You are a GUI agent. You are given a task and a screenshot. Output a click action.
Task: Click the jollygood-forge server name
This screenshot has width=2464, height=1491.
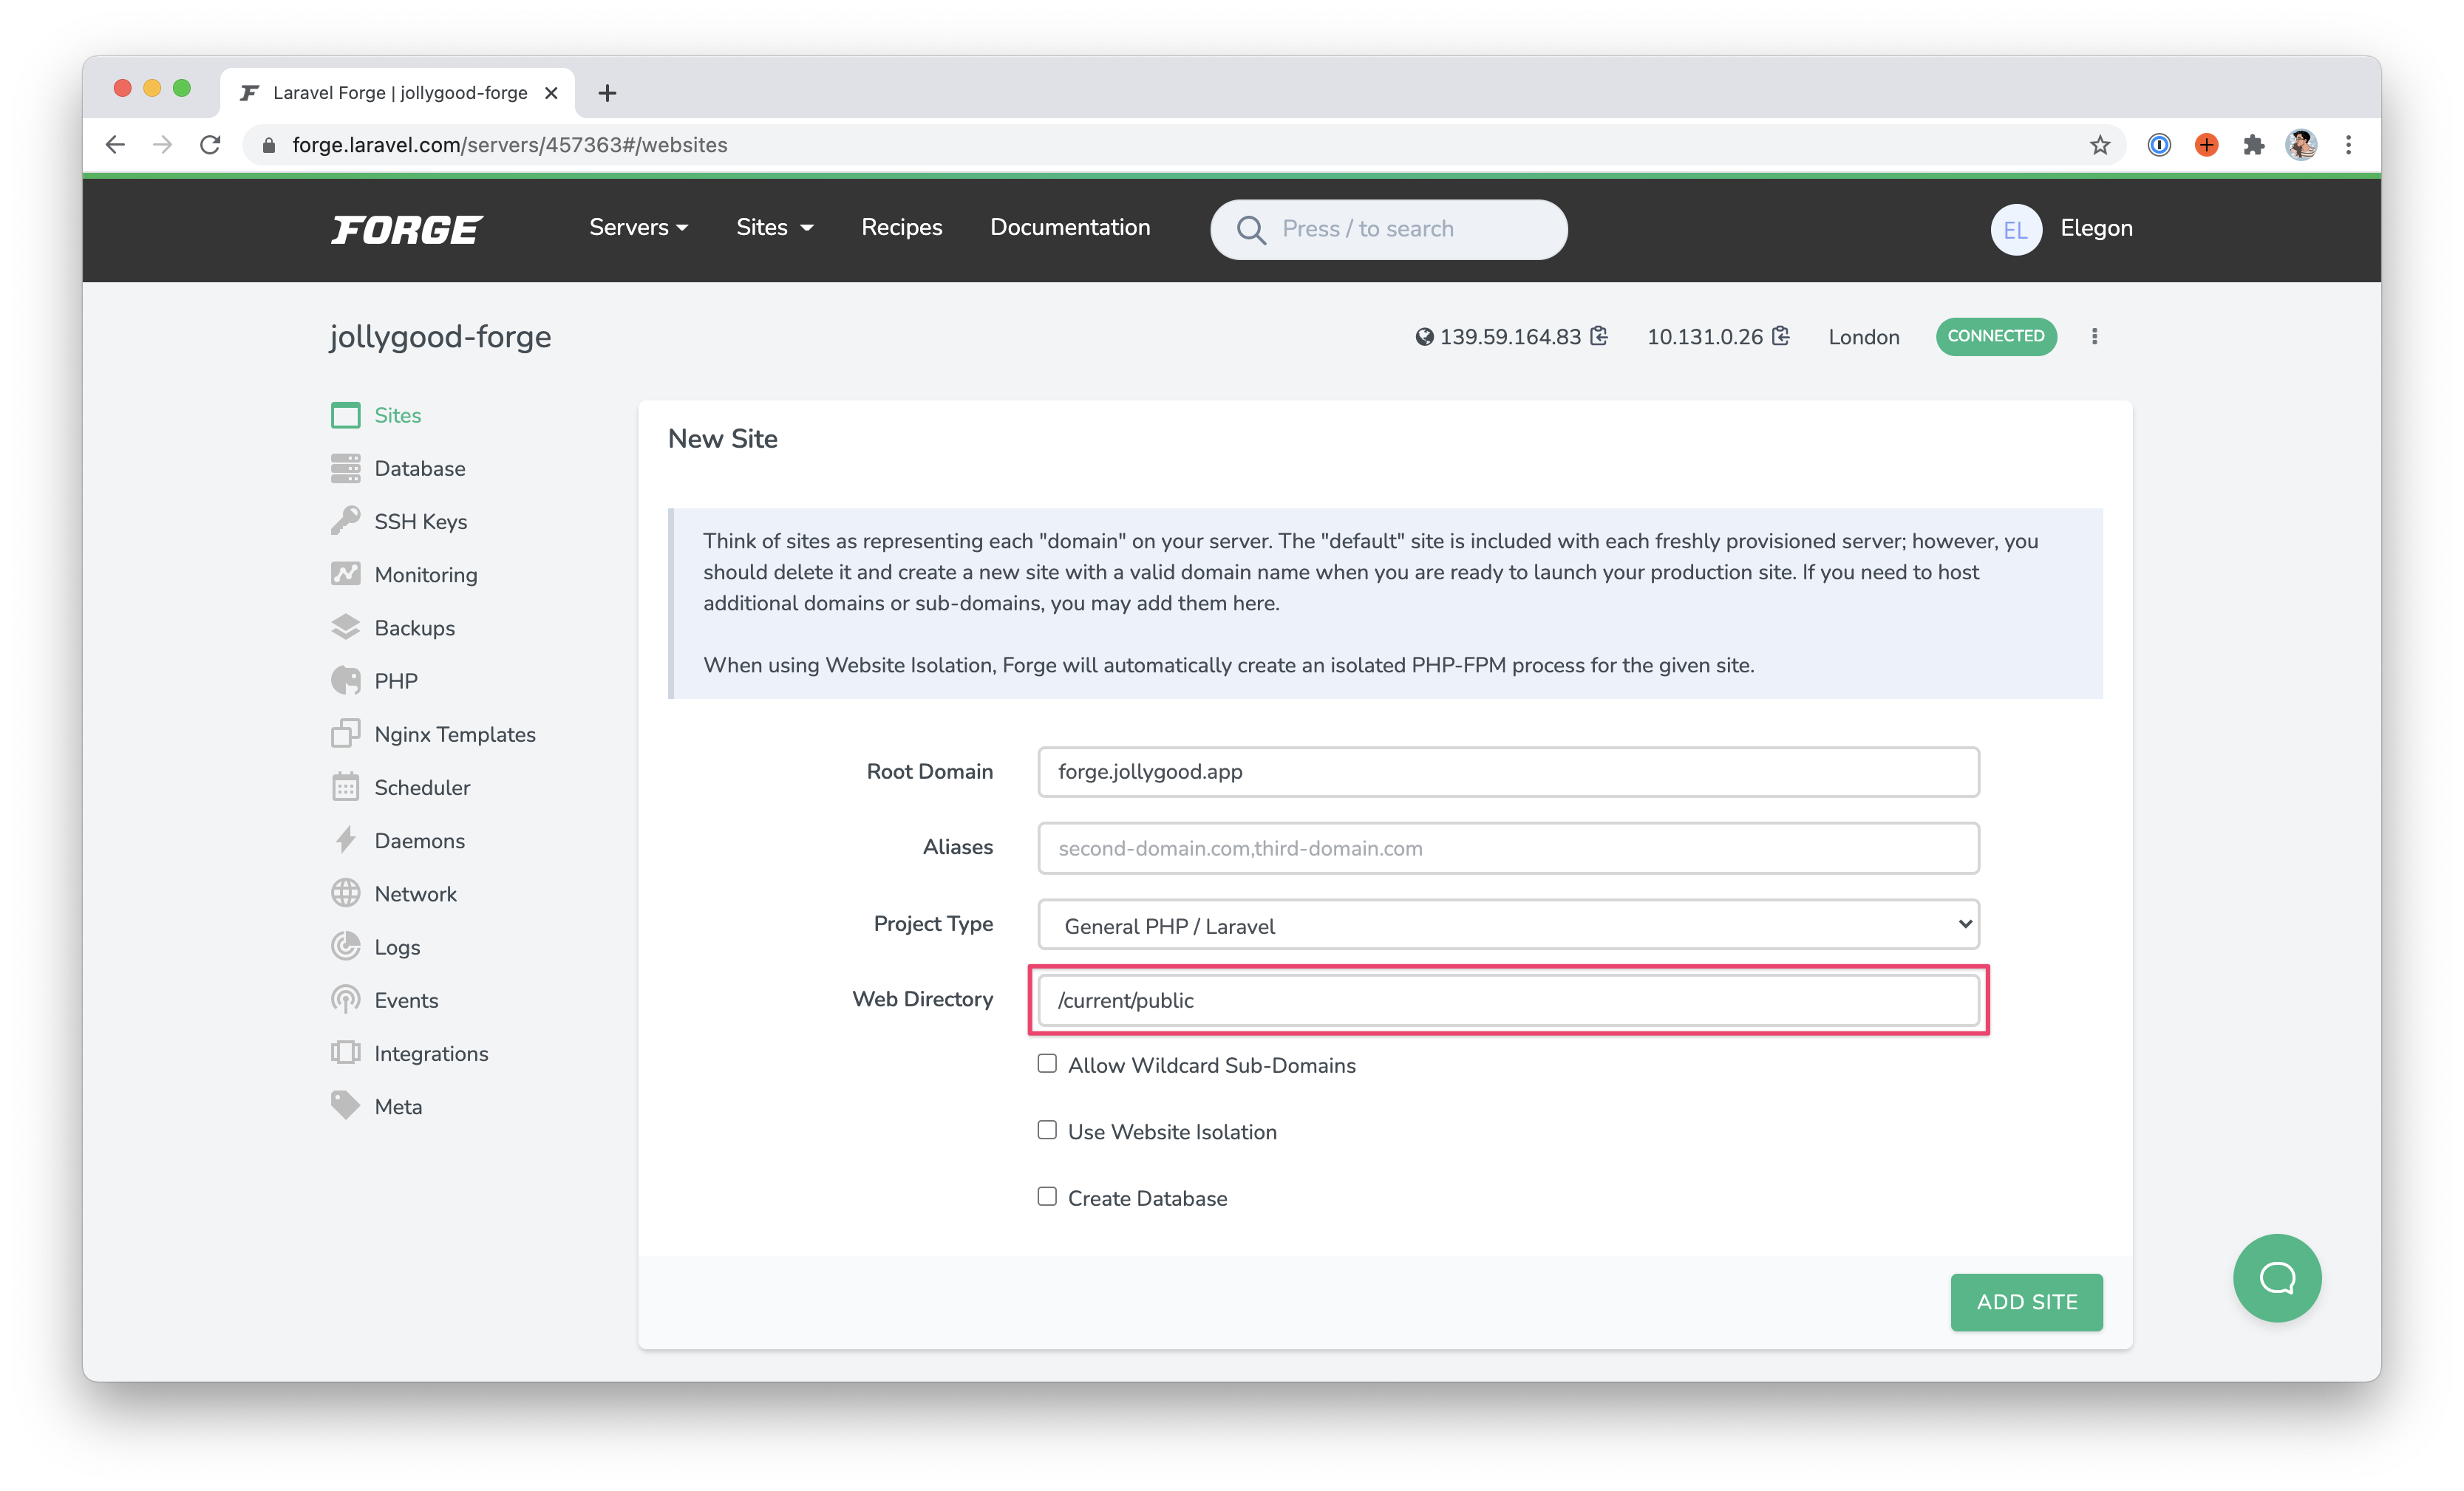(440, 337)
